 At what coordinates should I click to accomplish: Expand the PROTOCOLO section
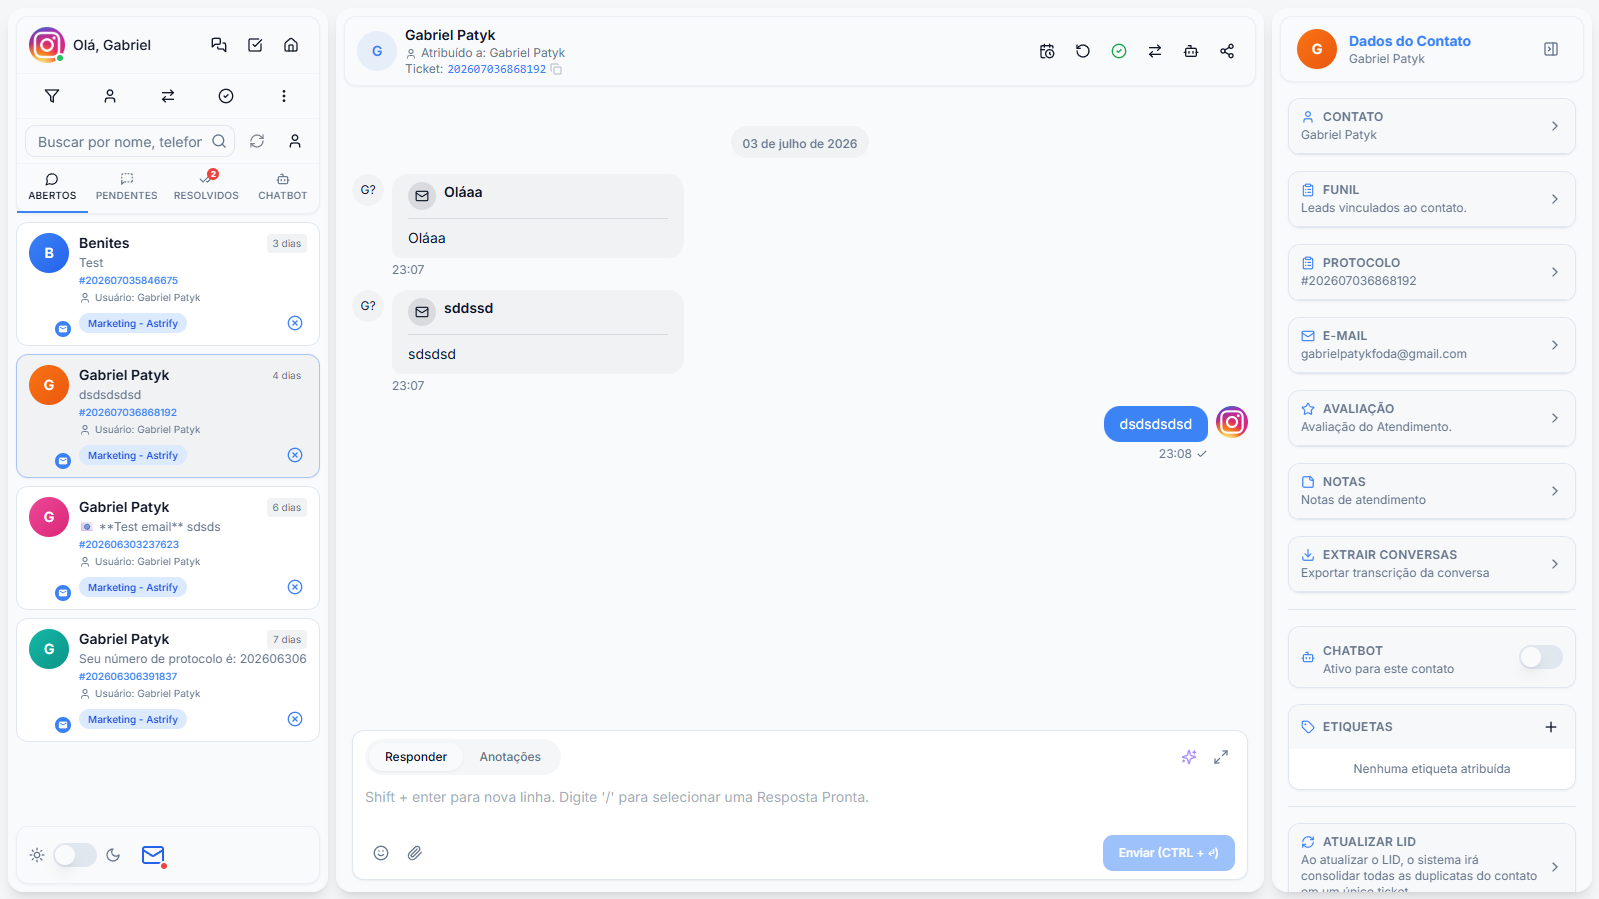pos(1432,272)
